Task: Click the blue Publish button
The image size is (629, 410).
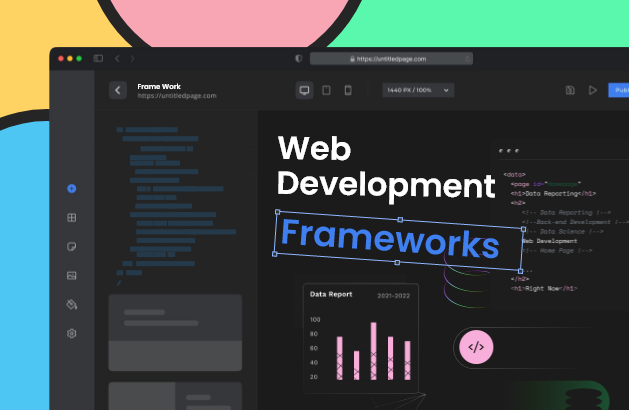Action: (619, 90)
